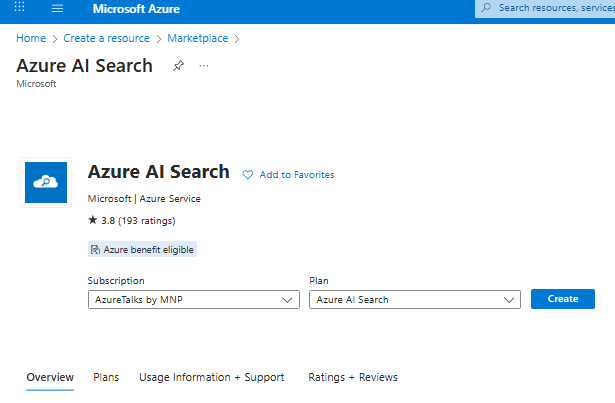Show the portal hamburger menu
This screenshot has width=615, height=403.
click(x=57, y=8)
